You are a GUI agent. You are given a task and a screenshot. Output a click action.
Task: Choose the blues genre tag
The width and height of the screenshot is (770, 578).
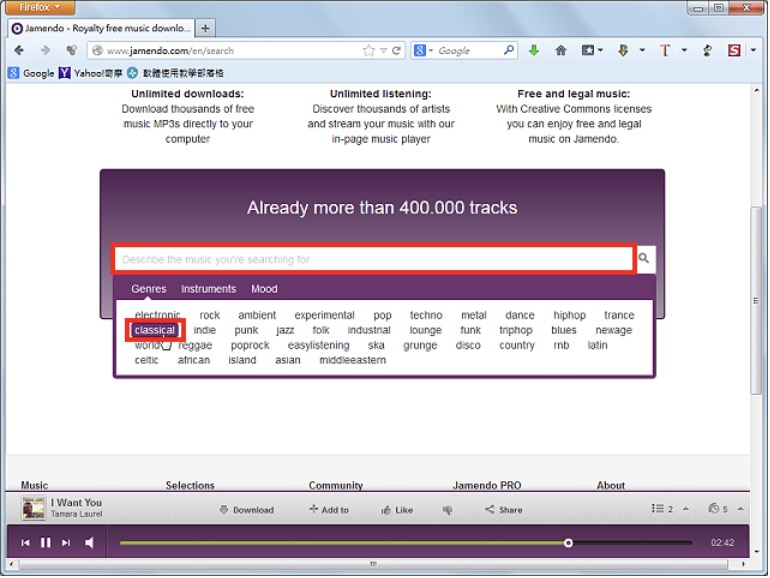click(x=564, y=330)
